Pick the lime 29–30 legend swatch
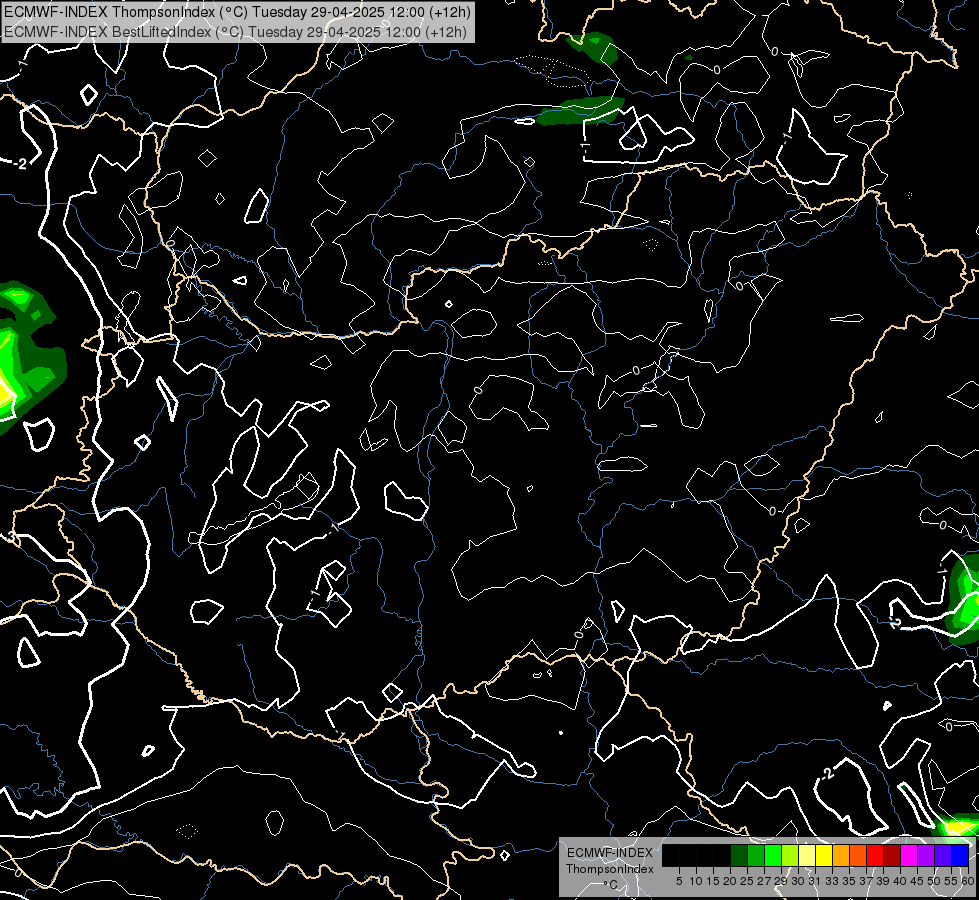This screenshot has width=979, height=900. pos(790,855)
